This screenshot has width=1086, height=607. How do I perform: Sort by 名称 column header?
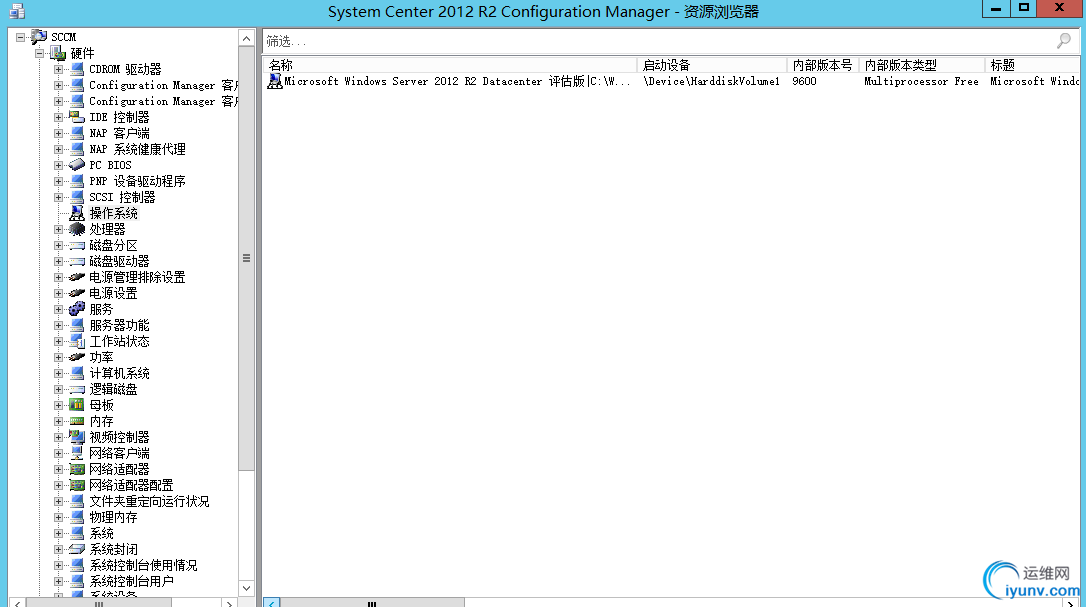[450, 65]
